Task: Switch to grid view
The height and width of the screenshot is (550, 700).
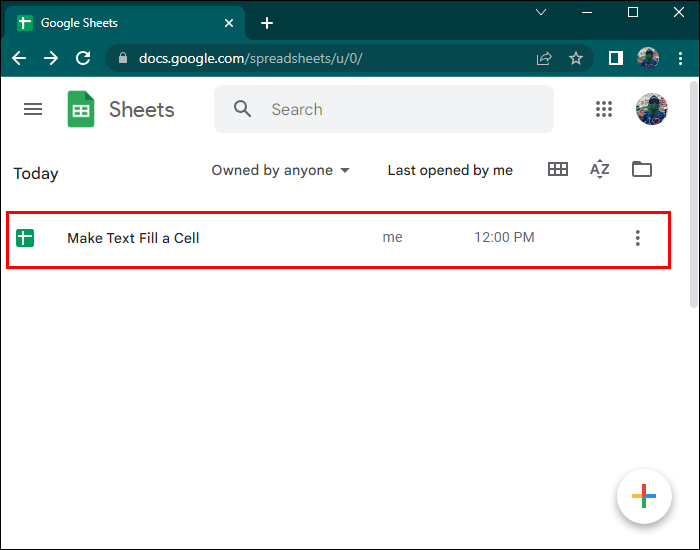Action: 558,170
